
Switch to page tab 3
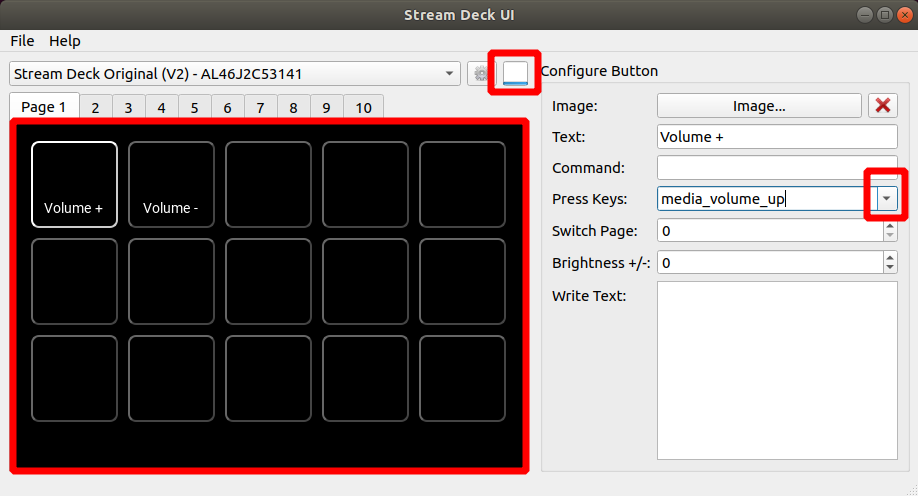[128, 108]
